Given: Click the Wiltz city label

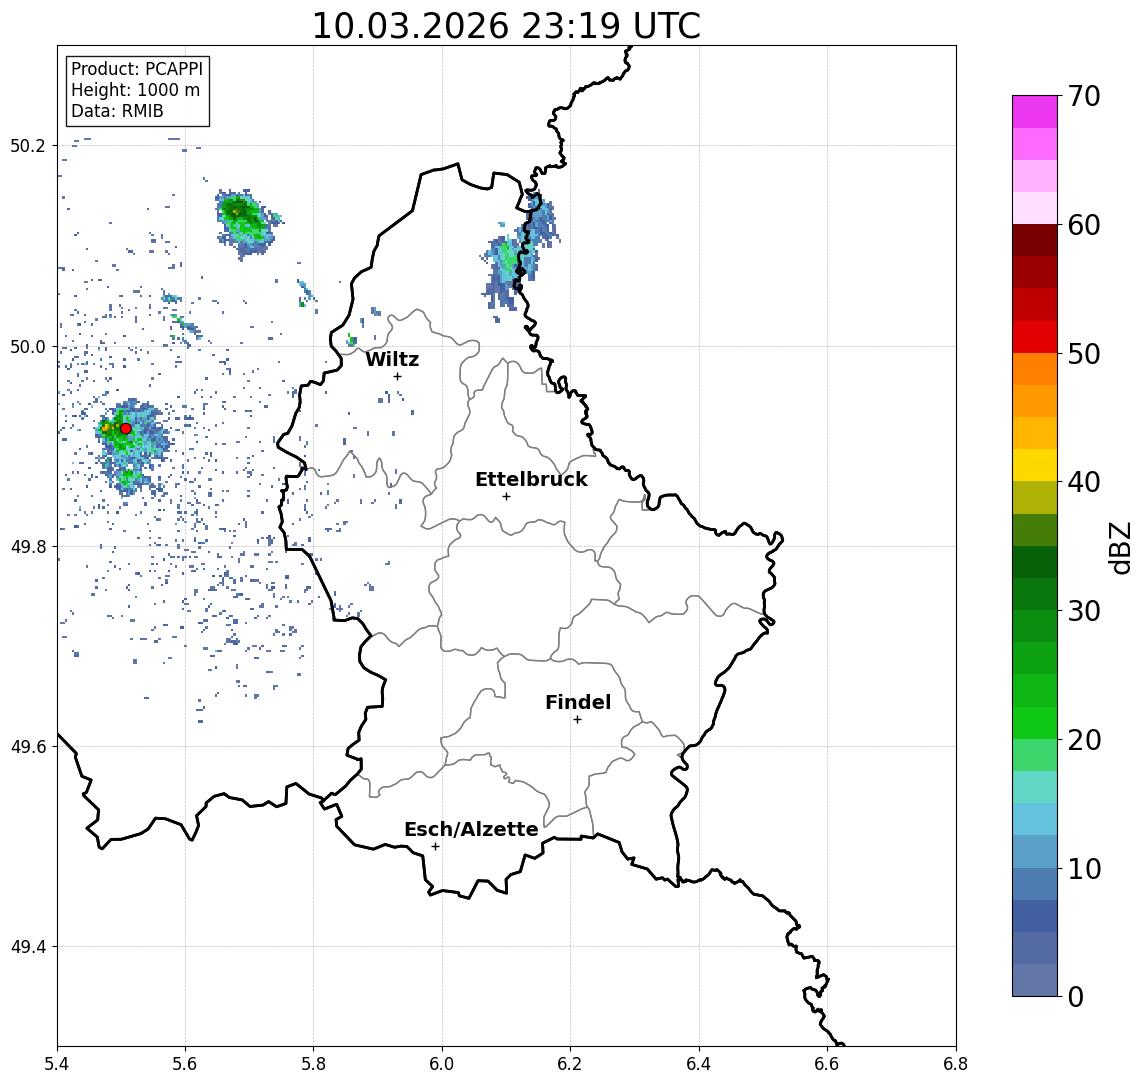Looking at the screenshot, I should click(392, 359).
